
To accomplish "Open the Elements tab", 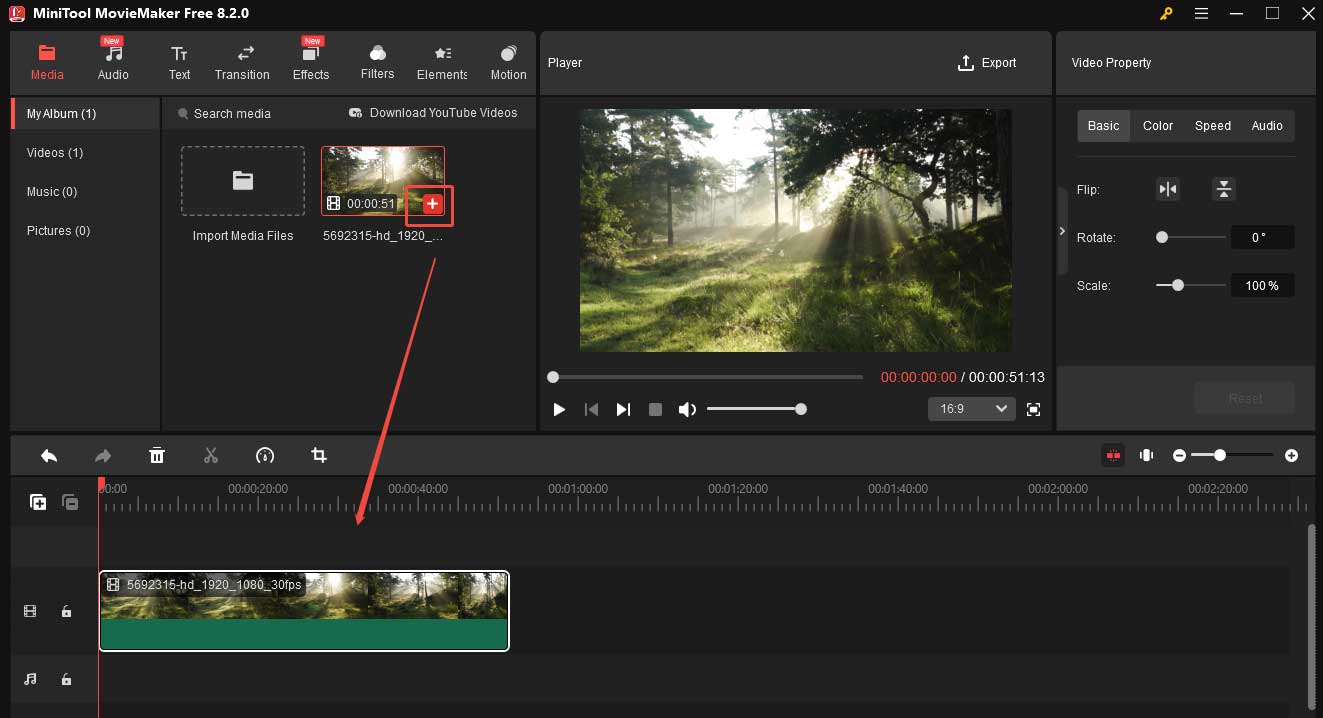I will pos(442,62).
